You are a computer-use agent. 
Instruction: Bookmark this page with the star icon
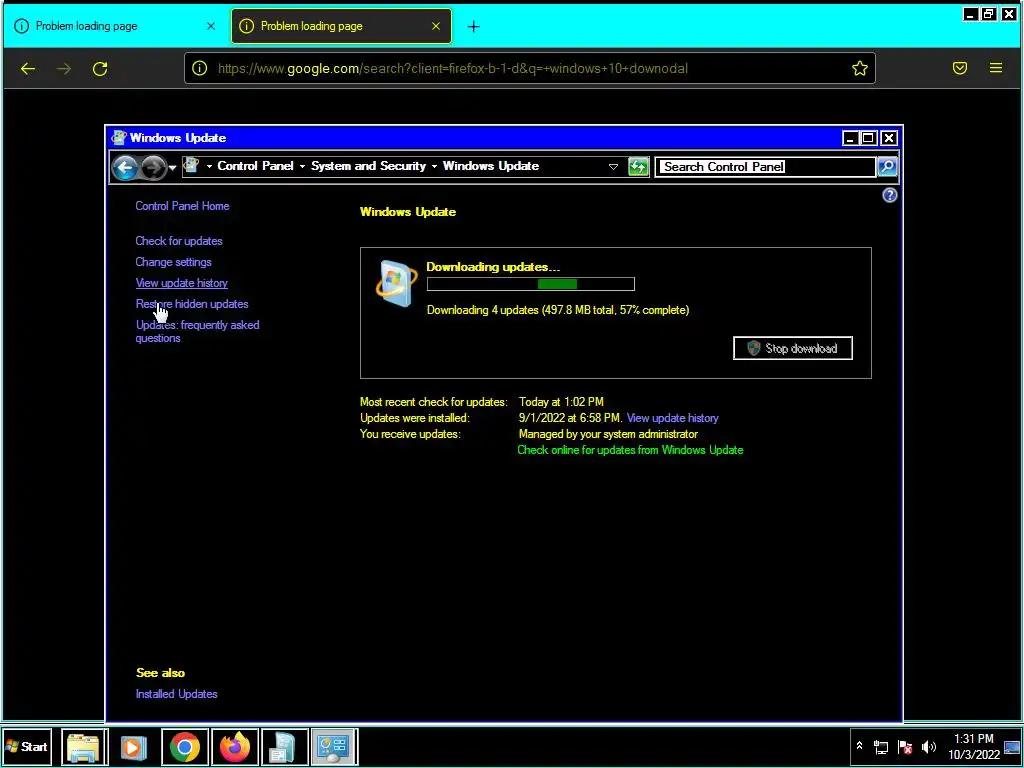tap(859, 68)
